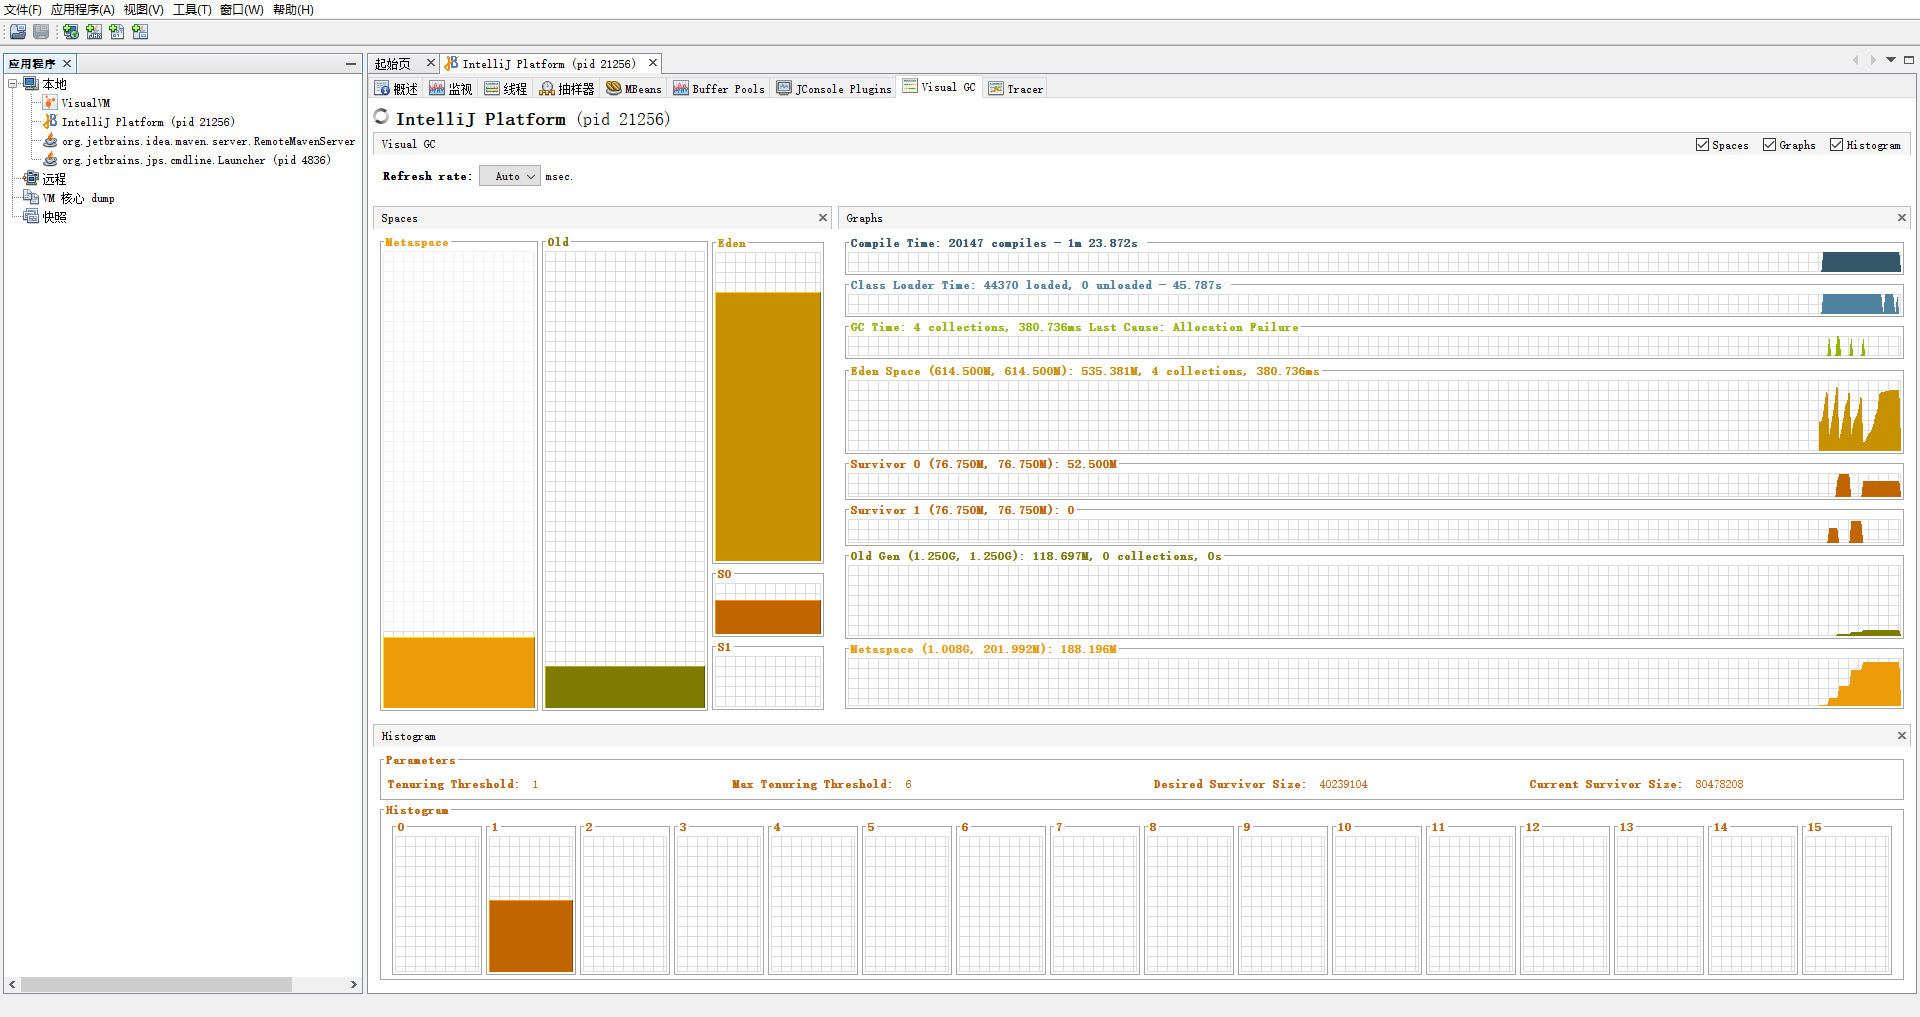Click the Metaspace usage bar
The width and height of the screenshot is (1920, 1017).
pyautogui.click(x=459, y=673)
